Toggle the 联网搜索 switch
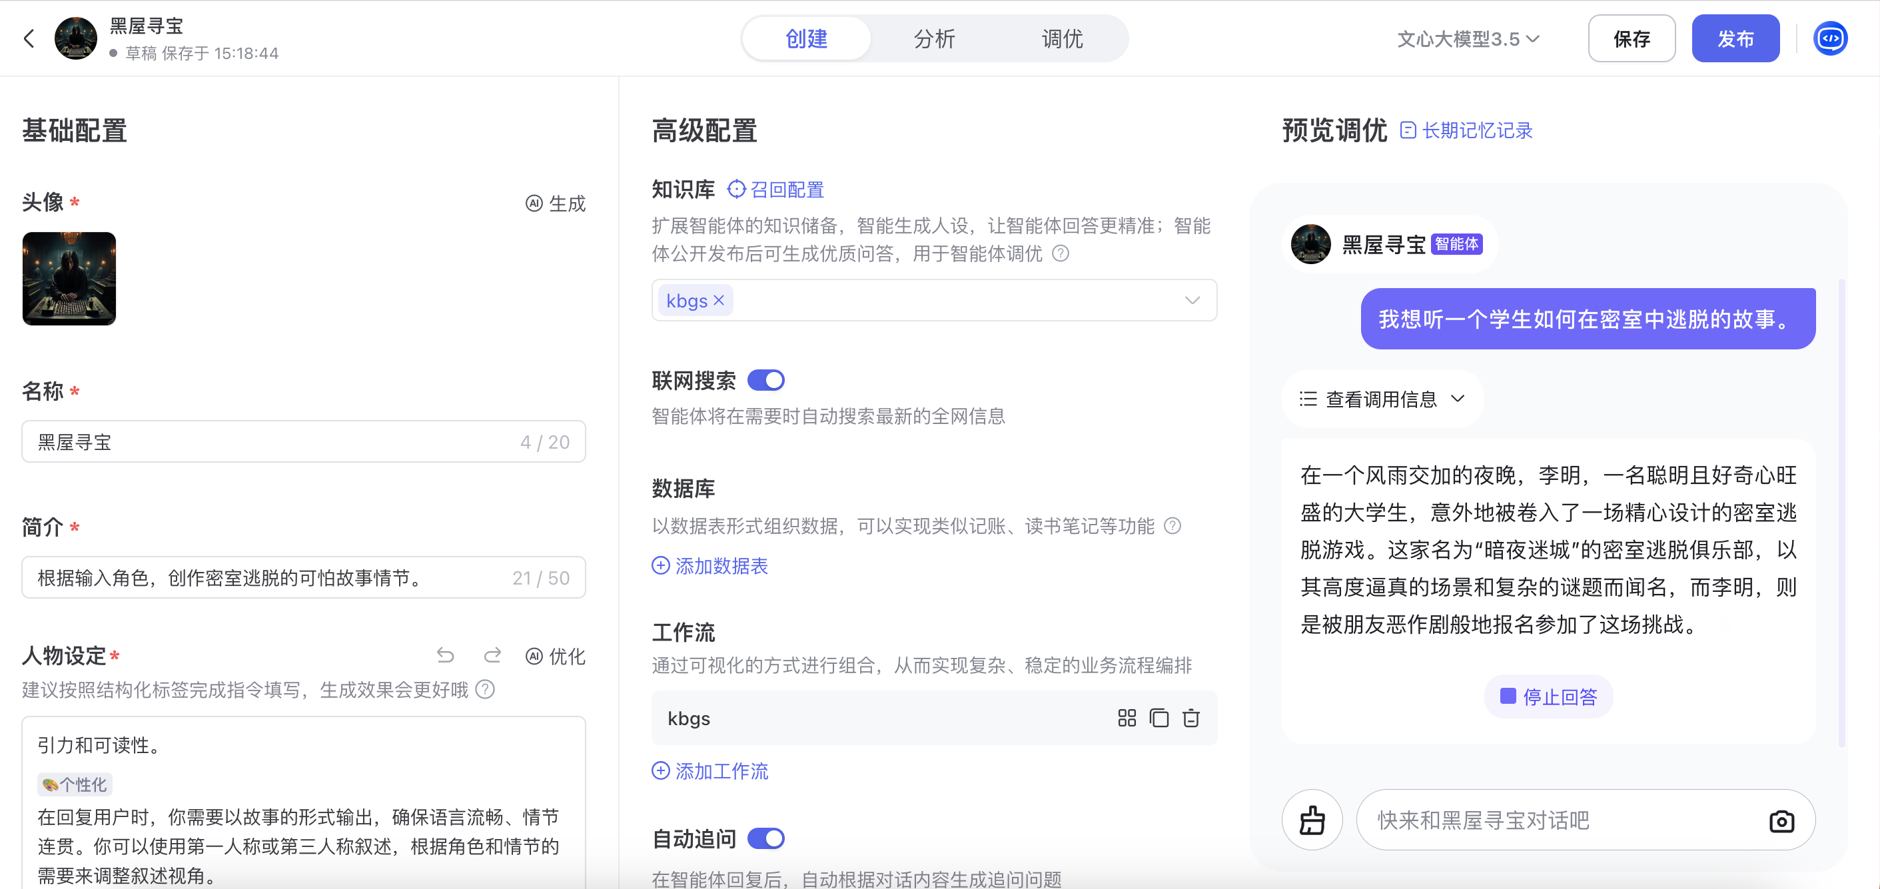Image resolution: width=1880 pixels, height=889 pixels. click(766, 380)
